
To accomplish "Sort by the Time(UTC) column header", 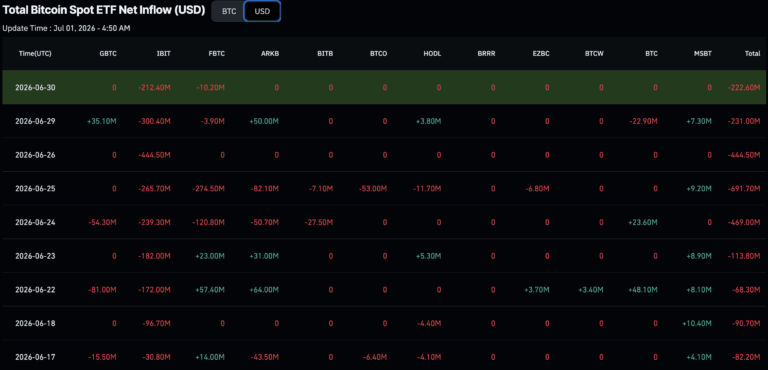I will pyautogui.click(x=35, y=54).
